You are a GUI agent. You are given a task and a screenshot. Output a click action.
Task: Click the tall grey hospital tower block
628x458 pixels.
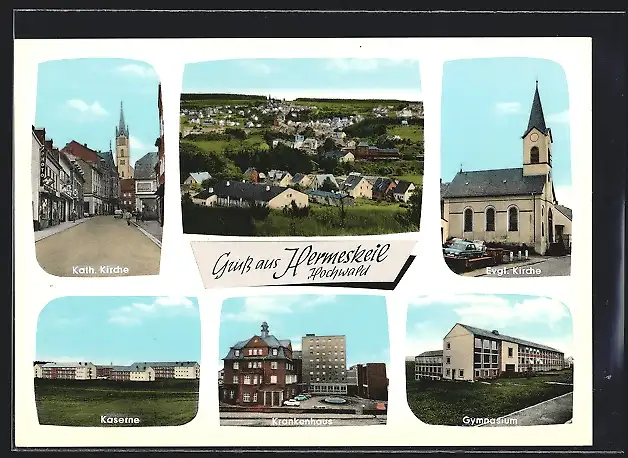coord(324,359)
